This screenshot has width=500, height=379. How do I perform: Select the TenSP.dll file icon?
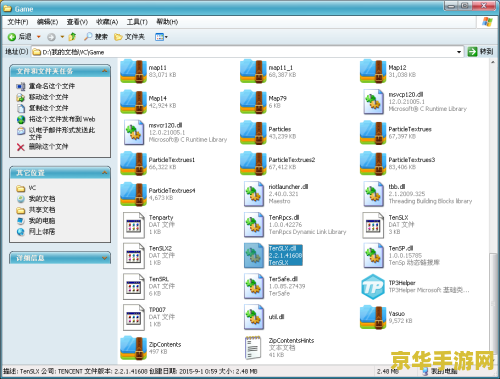pyautogui.click(x=373, y=255)
